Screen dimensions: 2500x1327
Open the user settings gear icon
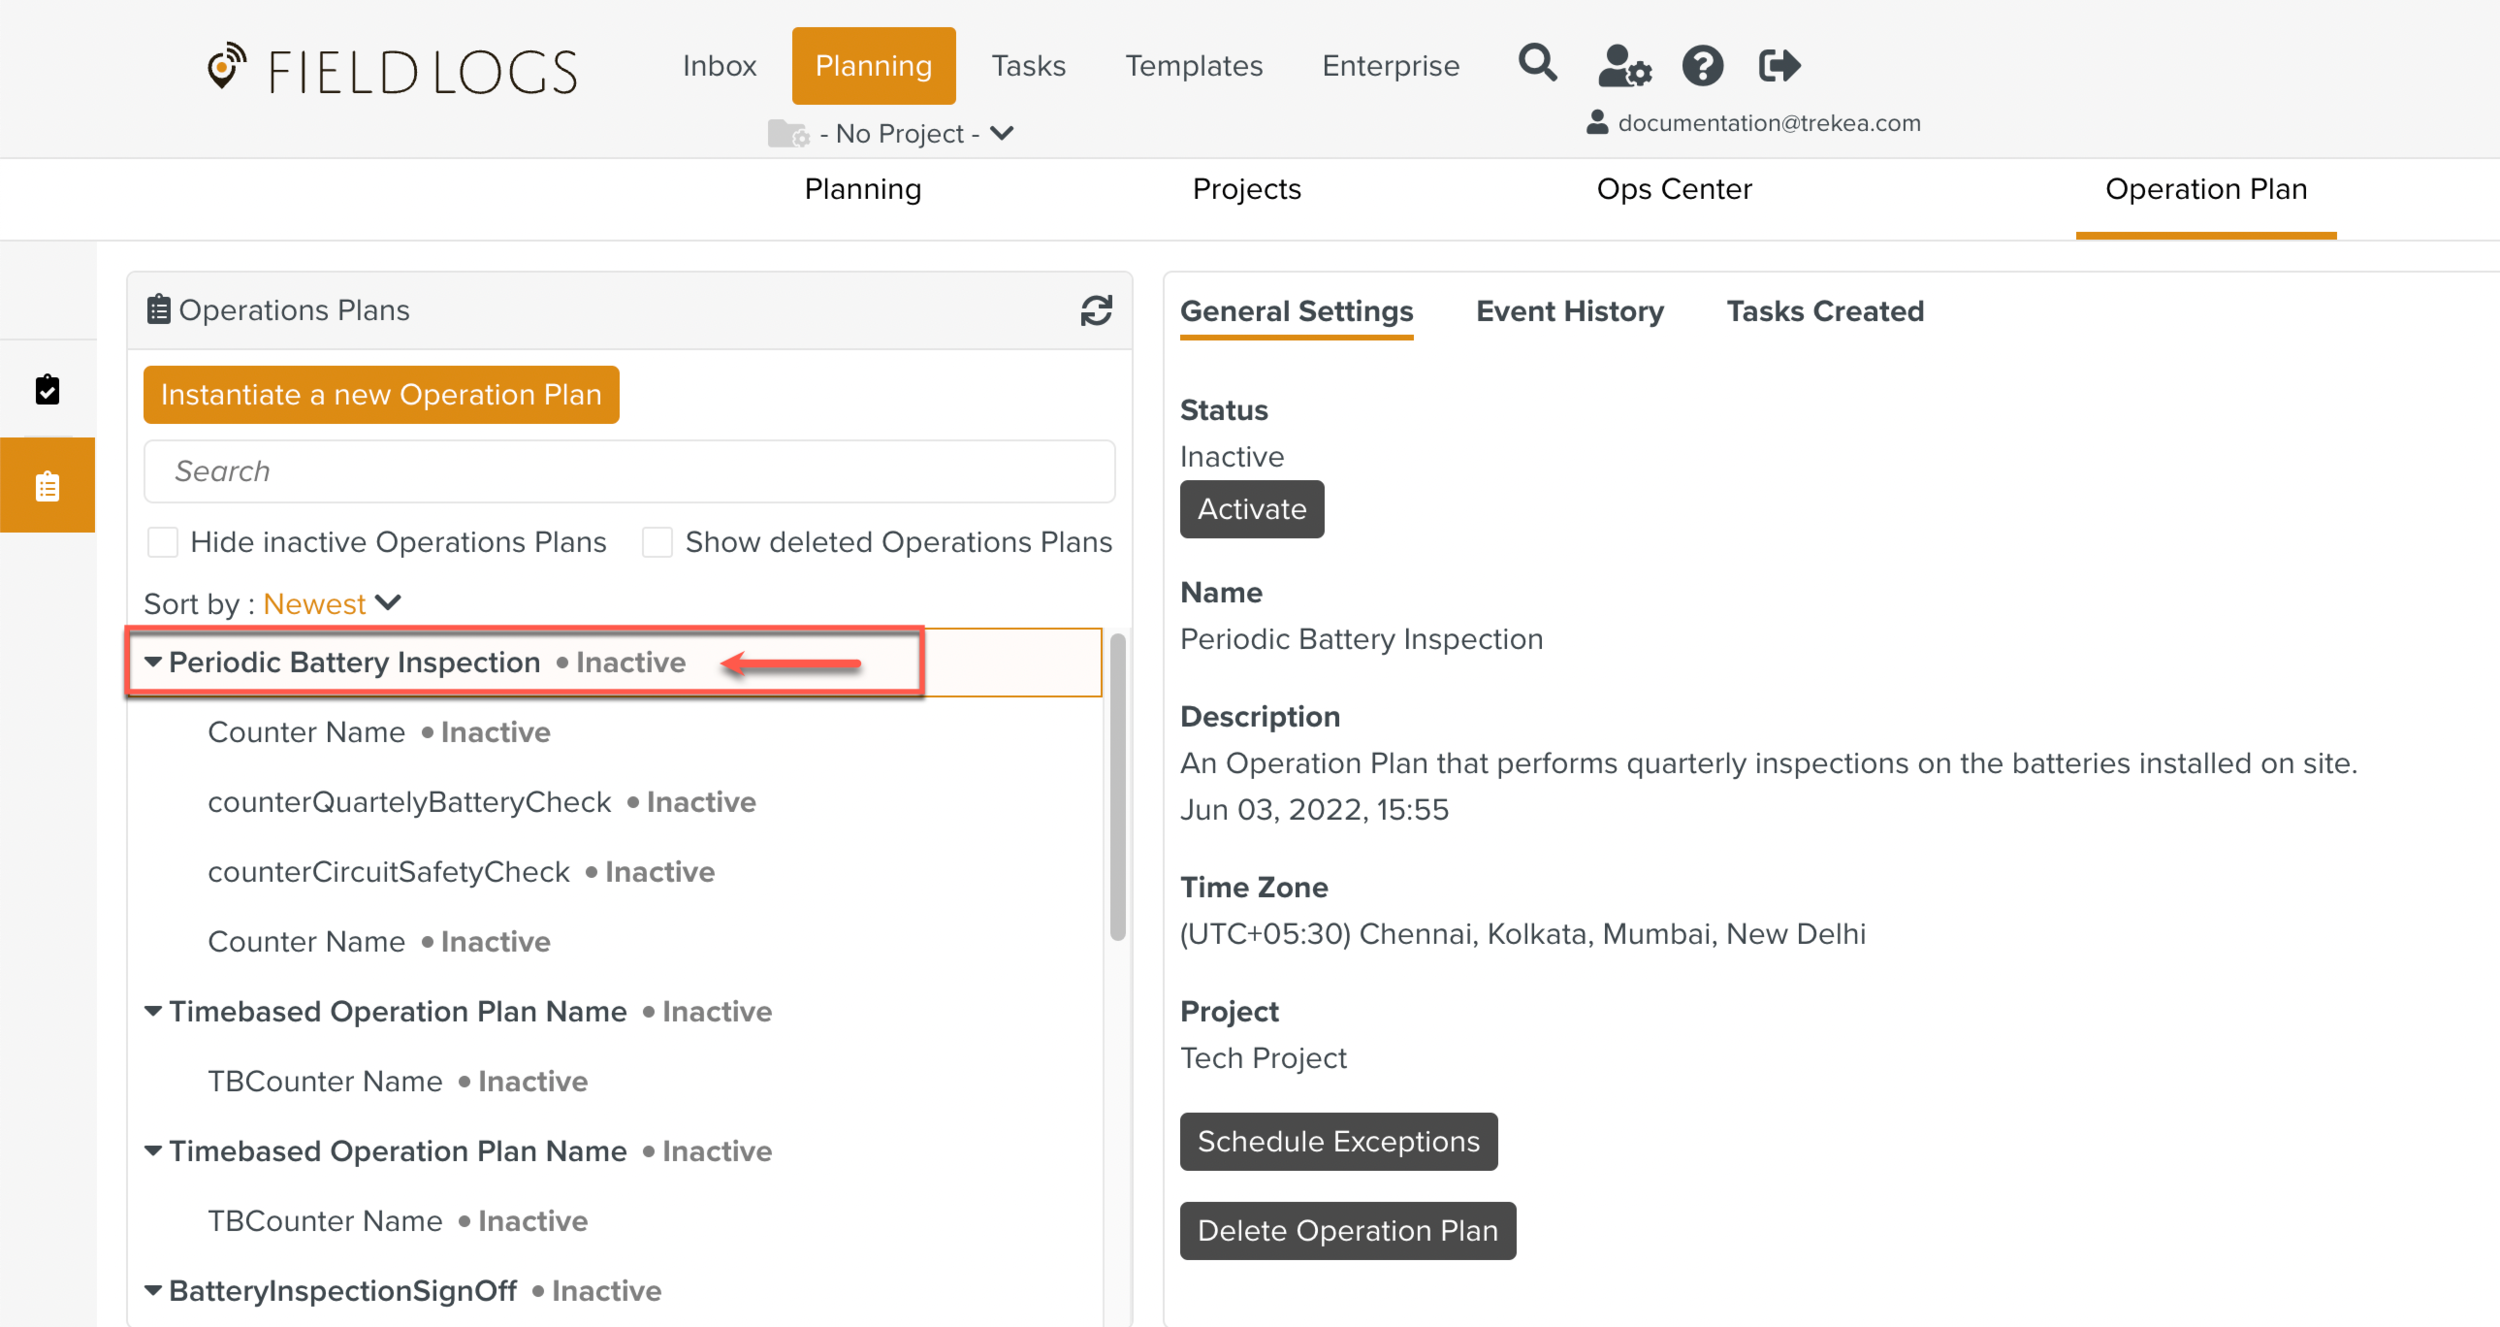[x=1623, y=66]
